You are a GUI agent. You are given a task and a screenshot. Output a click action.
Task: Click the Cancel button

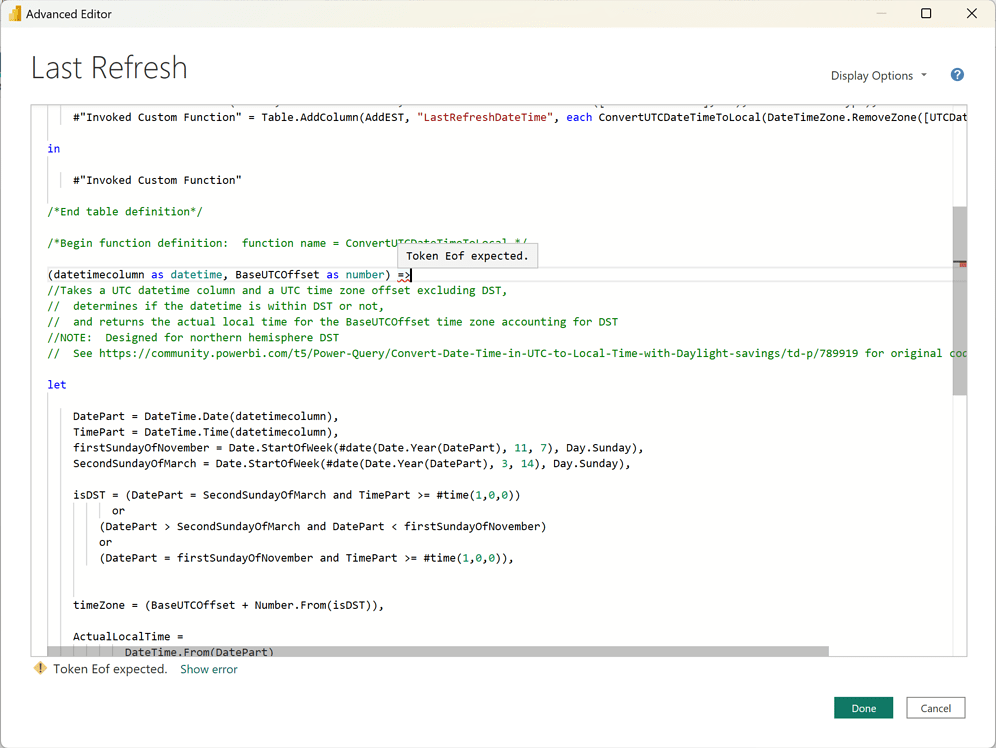(x=935, y=707)
